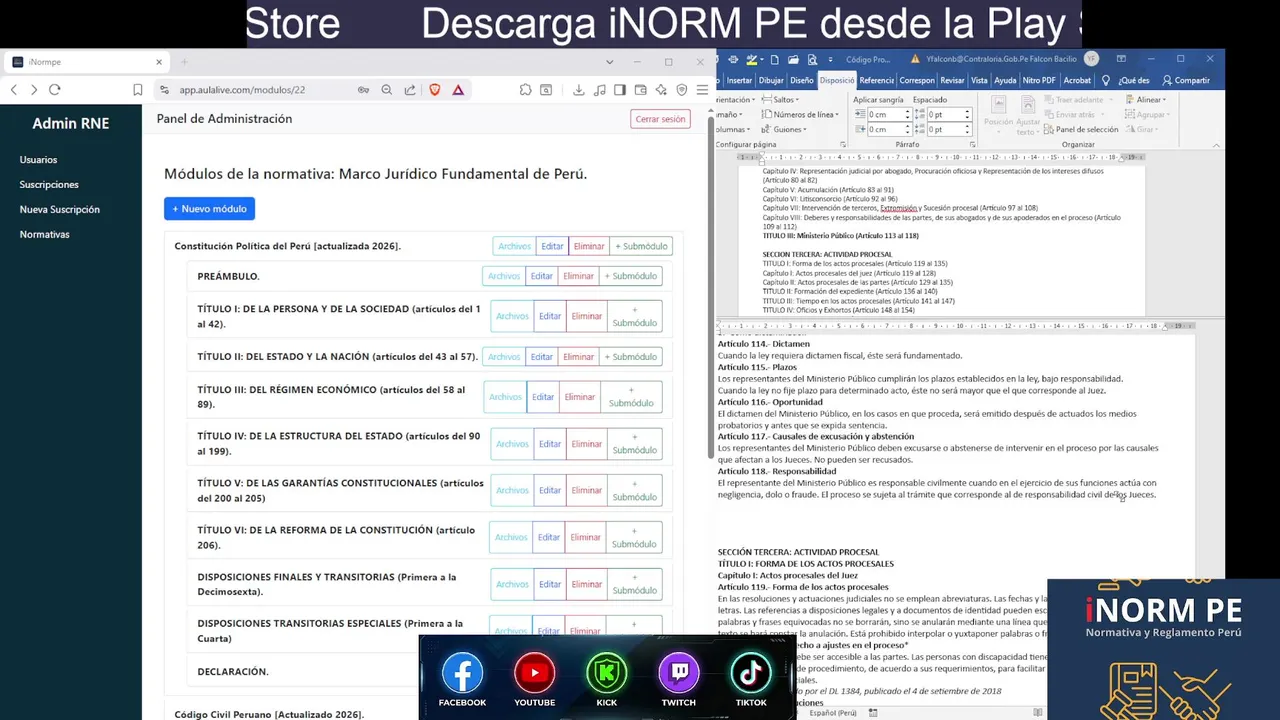Open the Vista ribbon tab

tap(979, 80)
